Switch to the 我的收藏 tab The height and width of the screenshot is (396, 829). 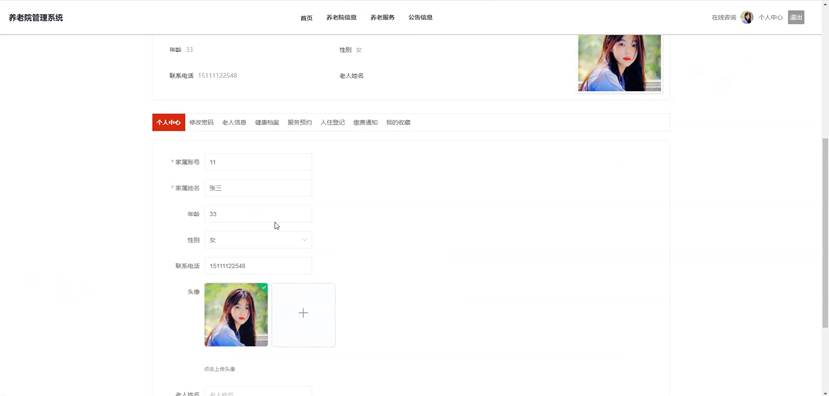click(x=398, y=122)
